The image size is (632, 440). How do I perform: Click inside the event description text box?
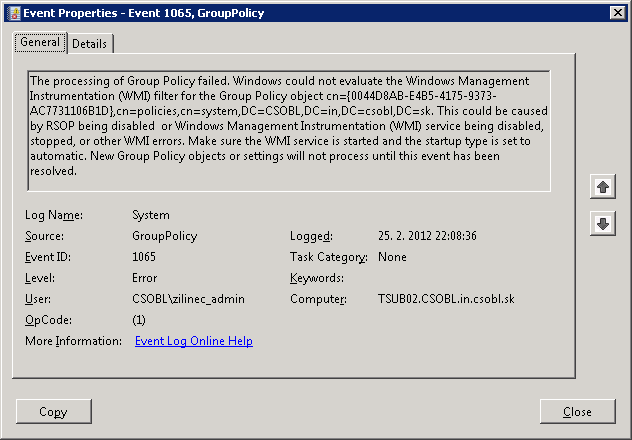click(289, 131)
